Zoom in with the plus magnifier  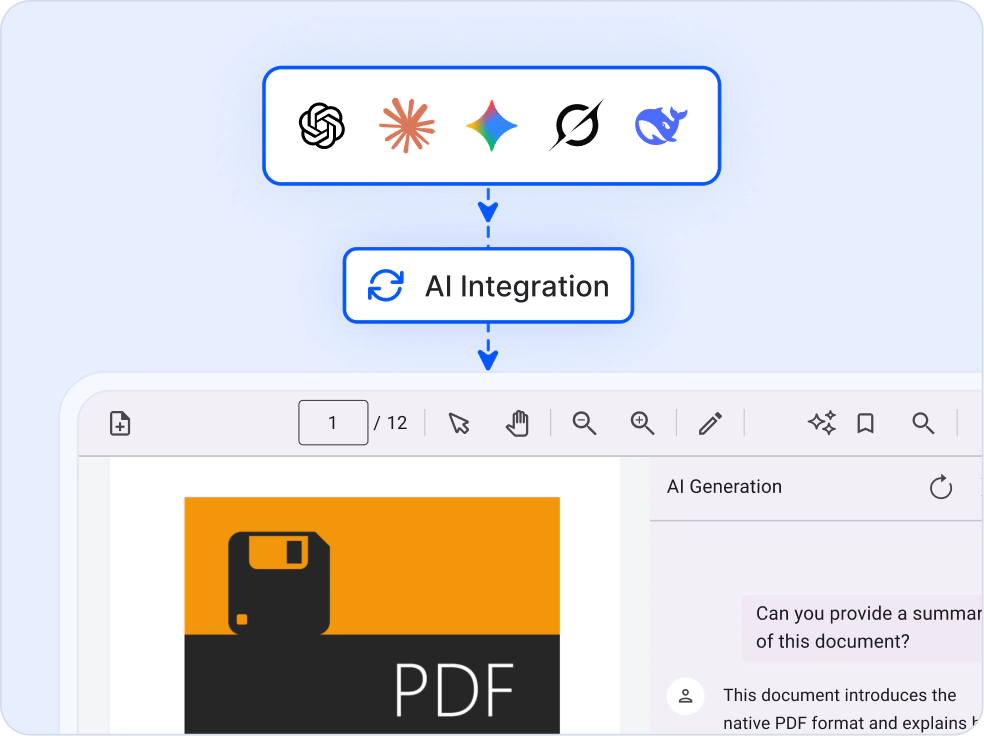pyautogui.click(x=642, y=423)
